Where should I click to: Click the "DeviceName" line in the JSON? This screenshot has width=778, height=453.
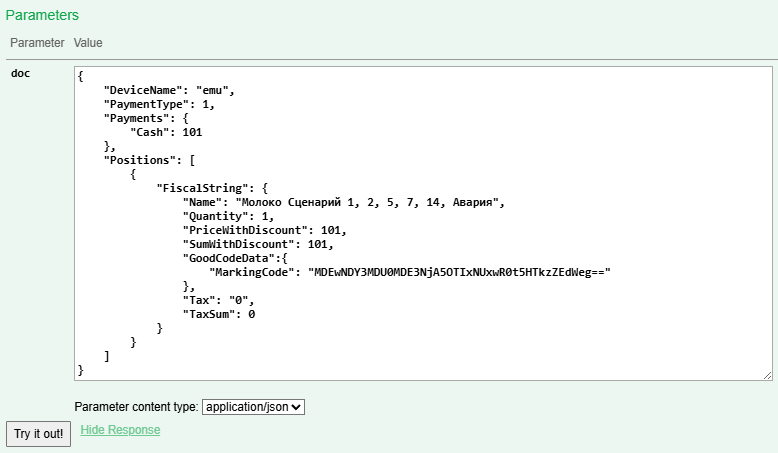[x=170, y=90]
